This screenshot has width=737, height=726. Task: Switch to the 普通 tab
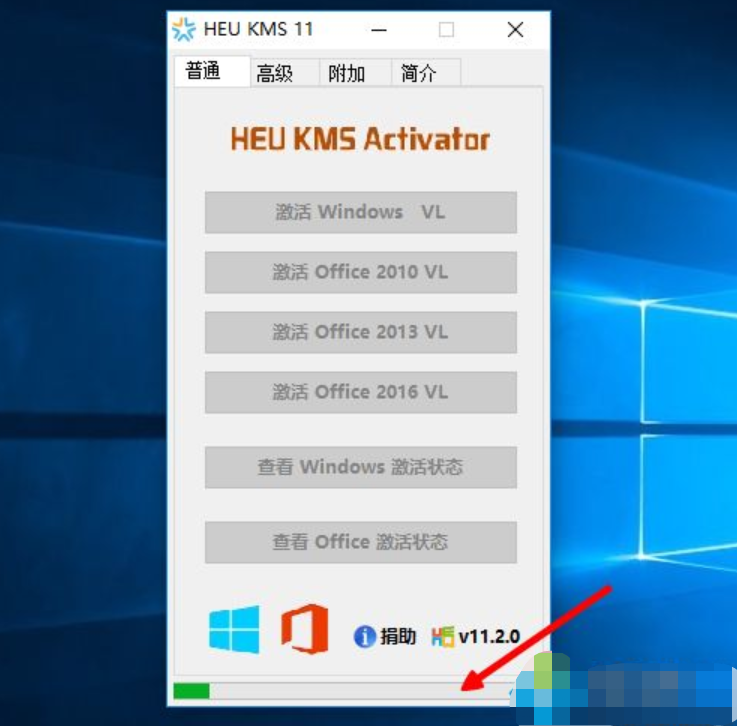212,71
